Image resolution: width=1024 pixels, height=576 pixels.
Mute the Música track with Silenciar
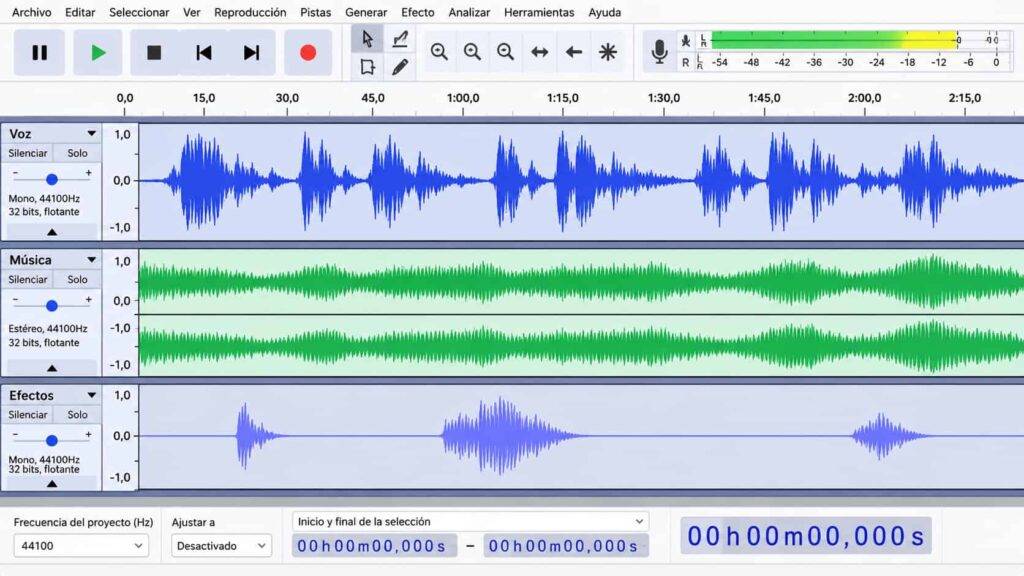[x=27, y=280]
